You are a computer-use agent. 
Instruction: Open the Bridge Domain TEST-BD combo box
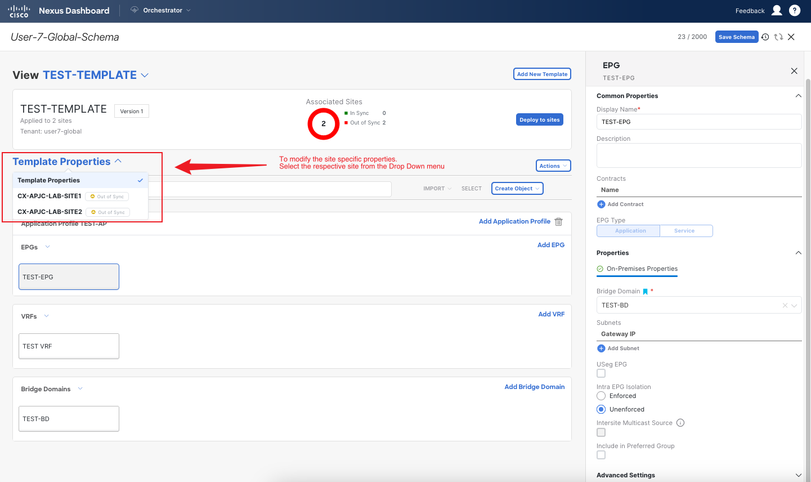698,305
